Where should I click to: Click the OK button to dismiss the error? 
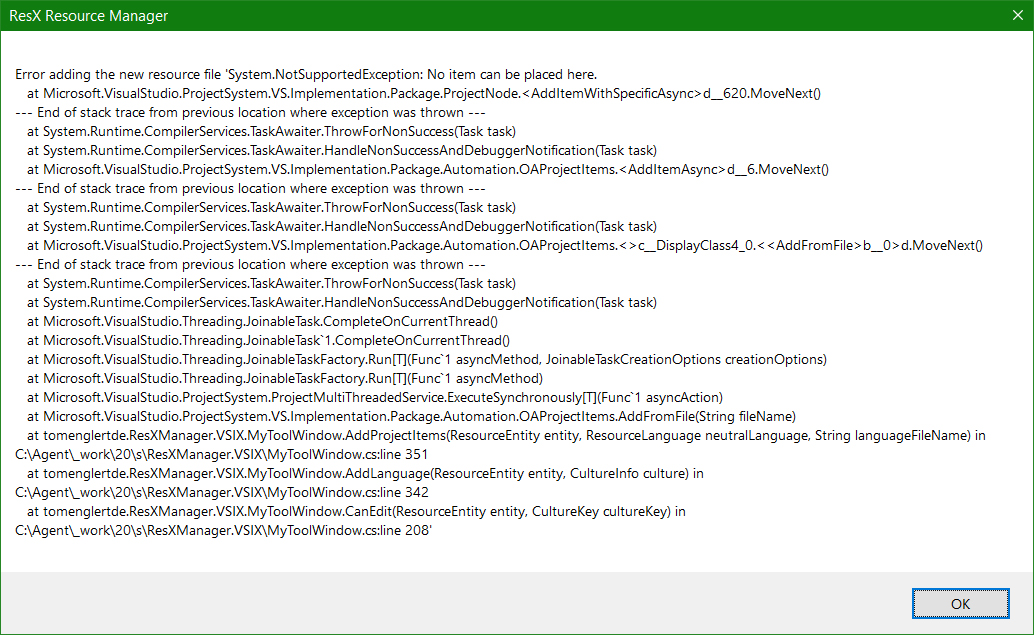pyautogui.click(x=959, y=603)
